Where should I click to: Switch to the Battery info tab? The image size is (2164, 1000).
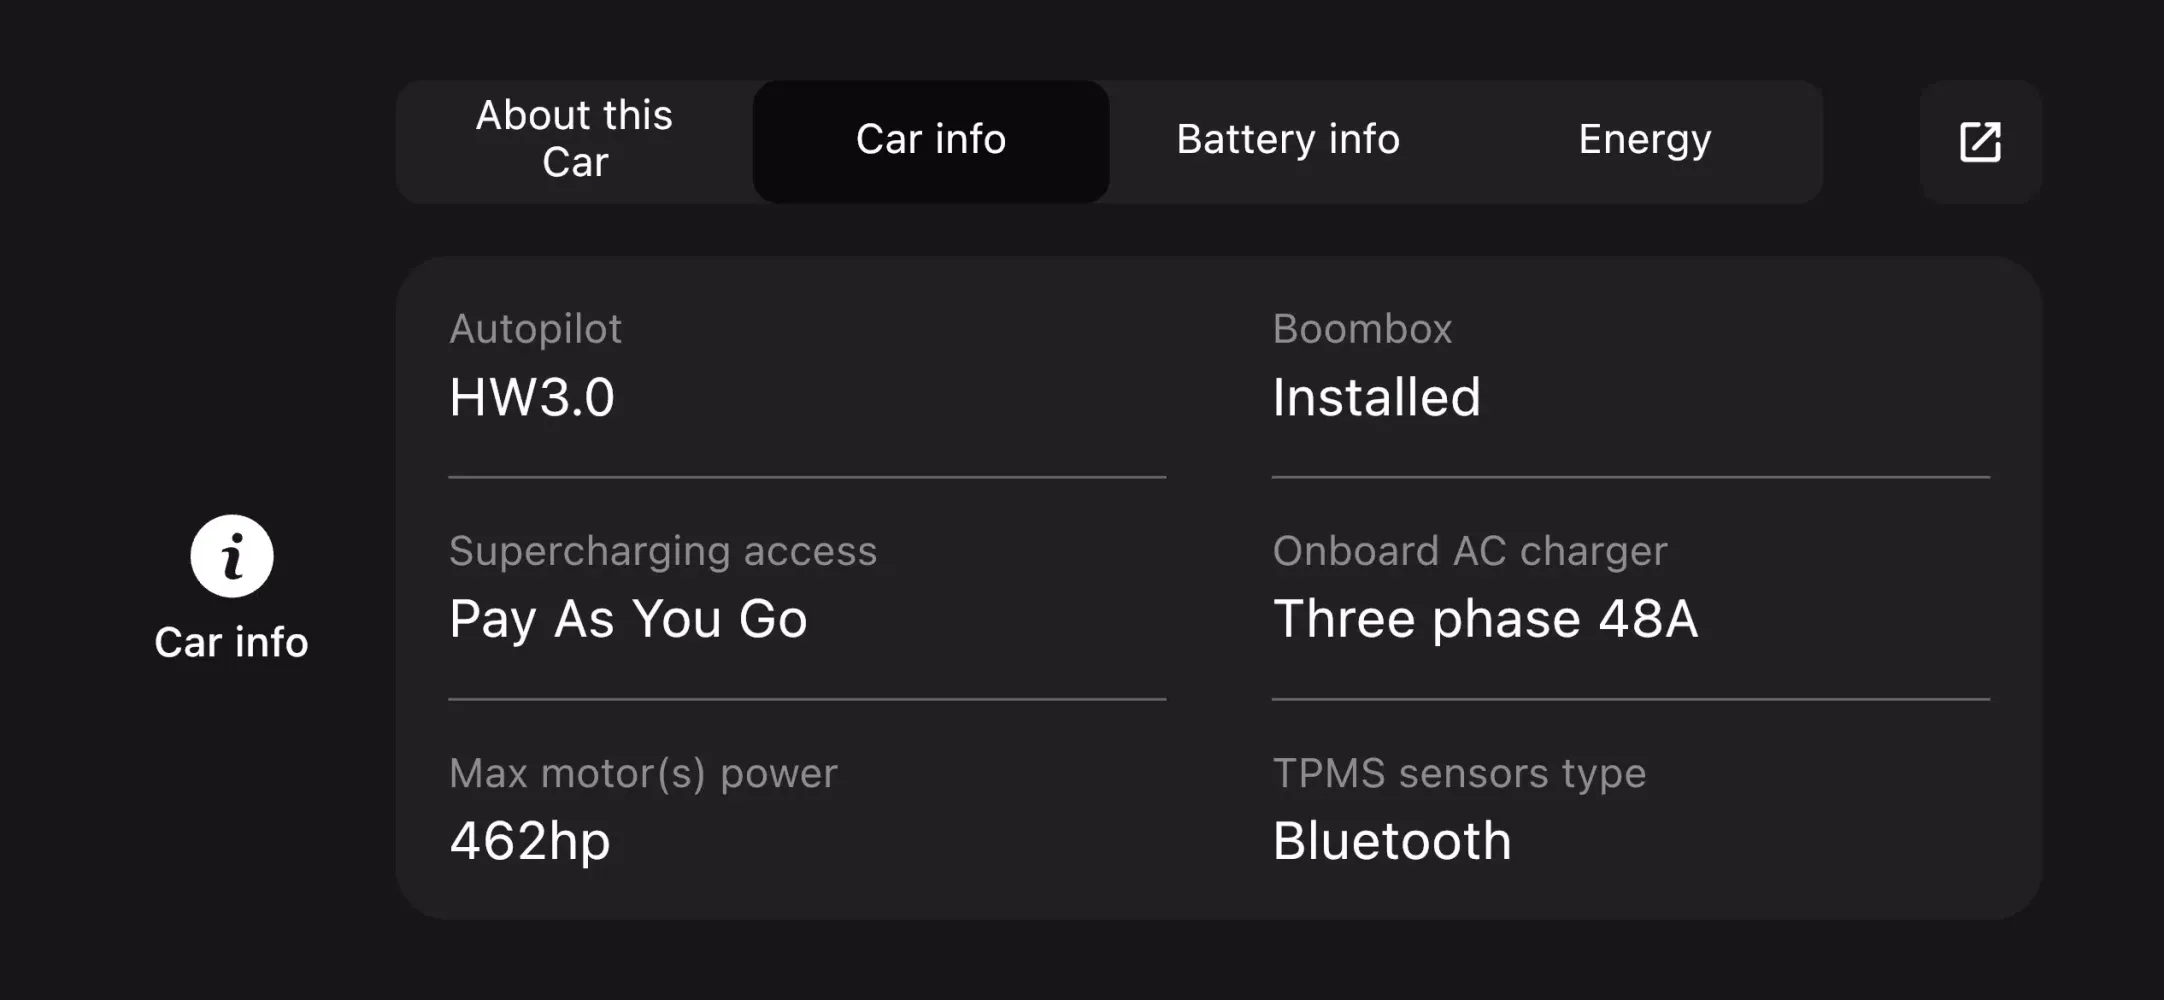[1288, 140]
